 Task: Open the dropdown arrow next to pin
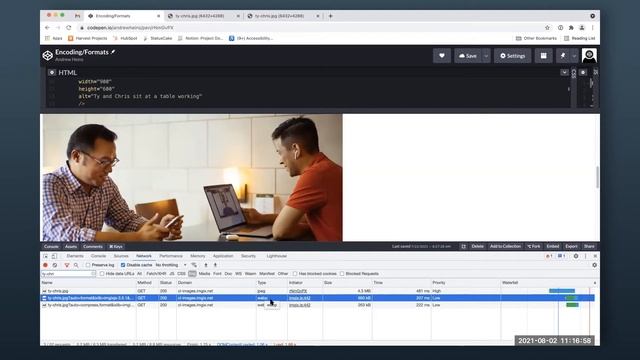click(x=574, y=56)
